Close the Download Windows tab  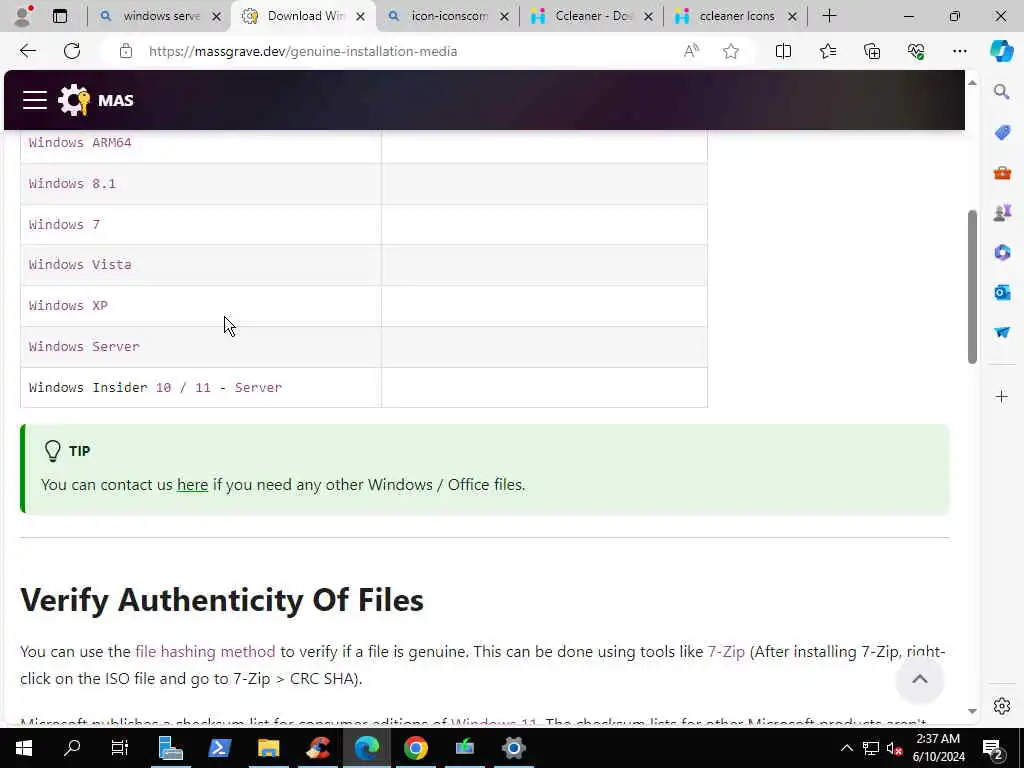360,16
